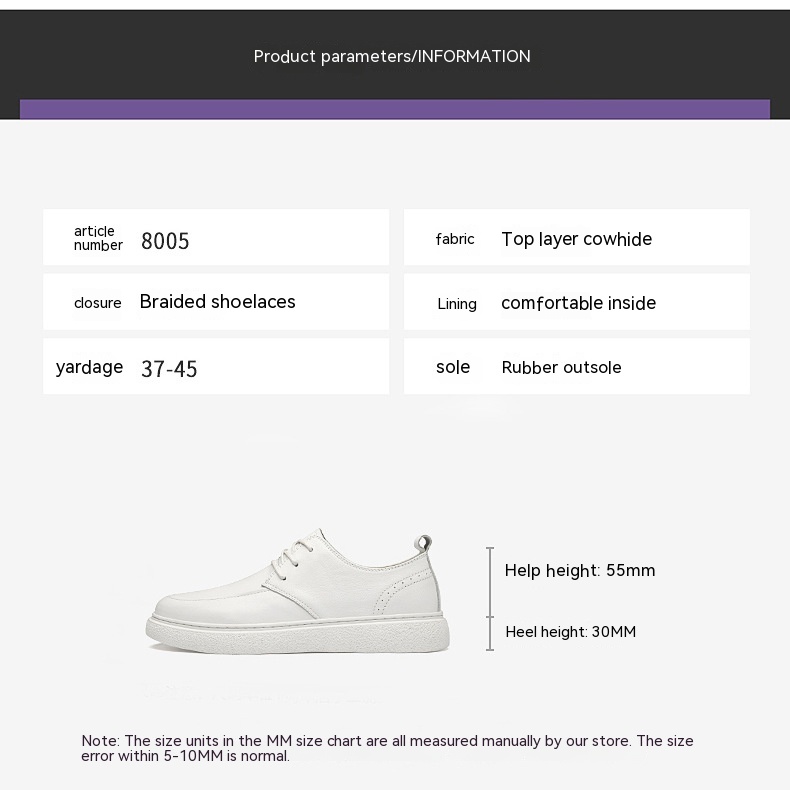Click the Help height: 55mm label
The width and height of the screenshot is (790, 790).
click(x=580, y=571)
